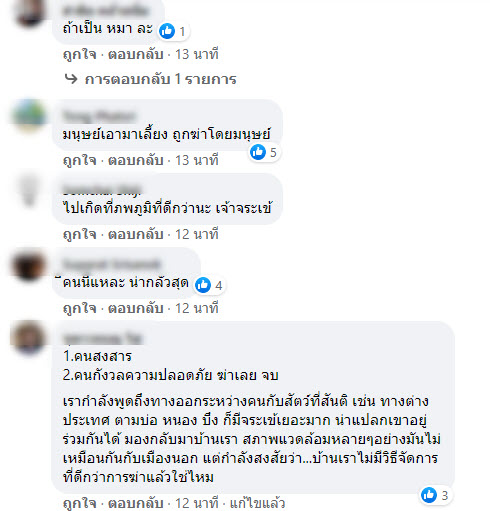Screen dimensions: 490x511
Task: Open avatar of 'คนนี่แหละ น่ากลัวสุด' commenter
Action: [x=29, y=266]
